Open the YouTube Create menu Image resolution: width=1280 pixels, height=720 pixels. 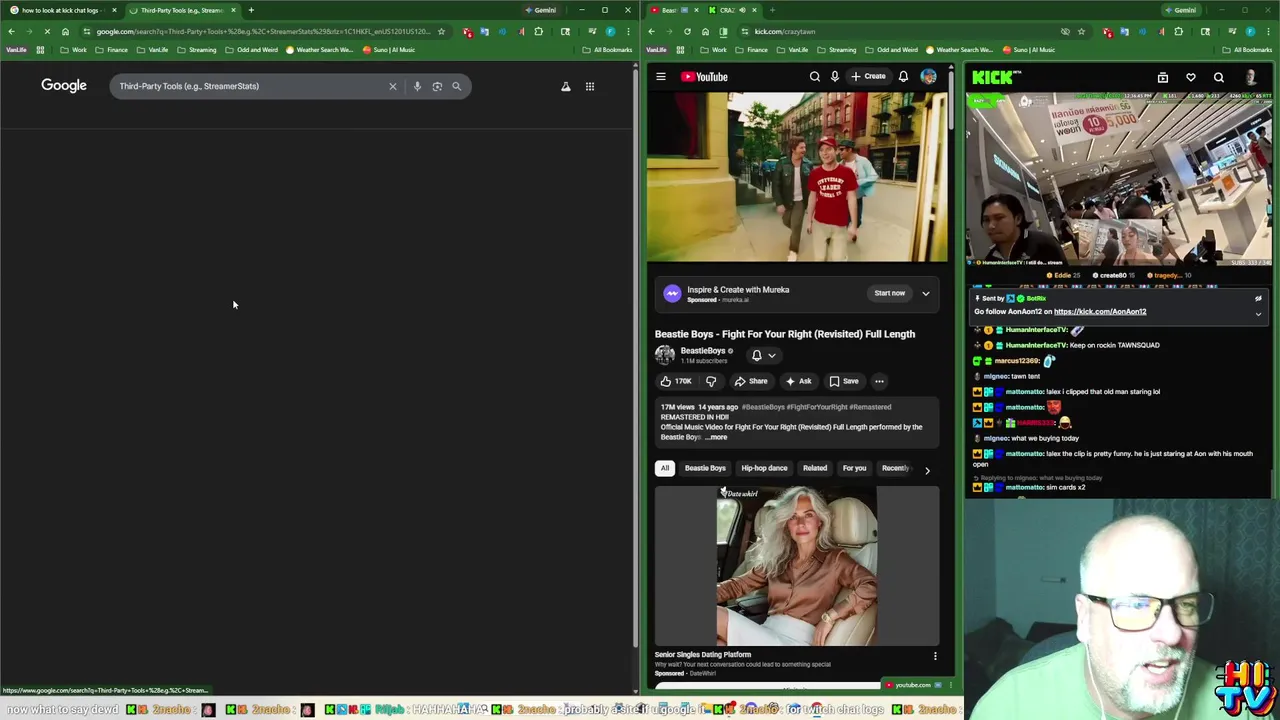point(868,76)
